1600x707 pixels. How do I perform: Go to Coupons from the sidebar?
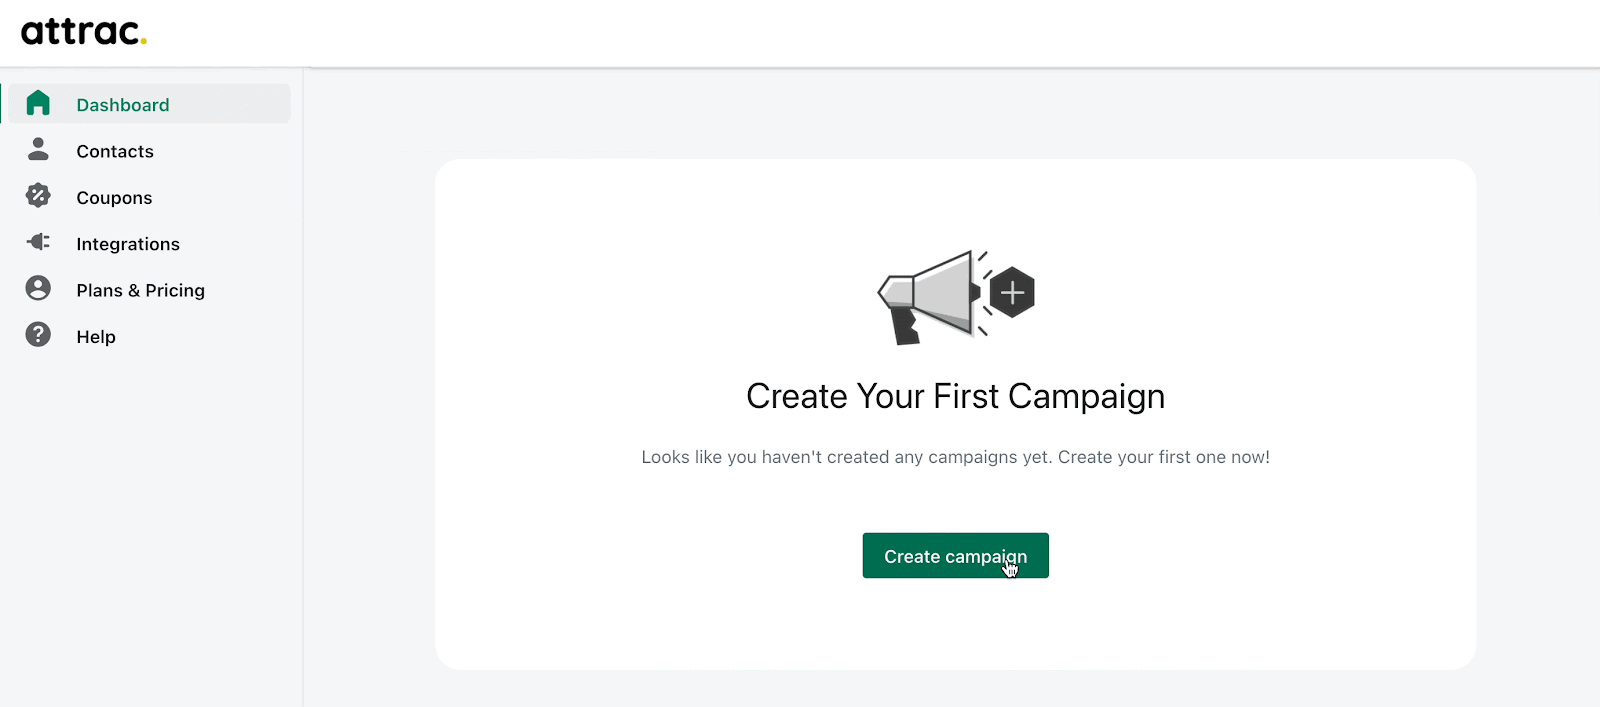click(113, 197)
